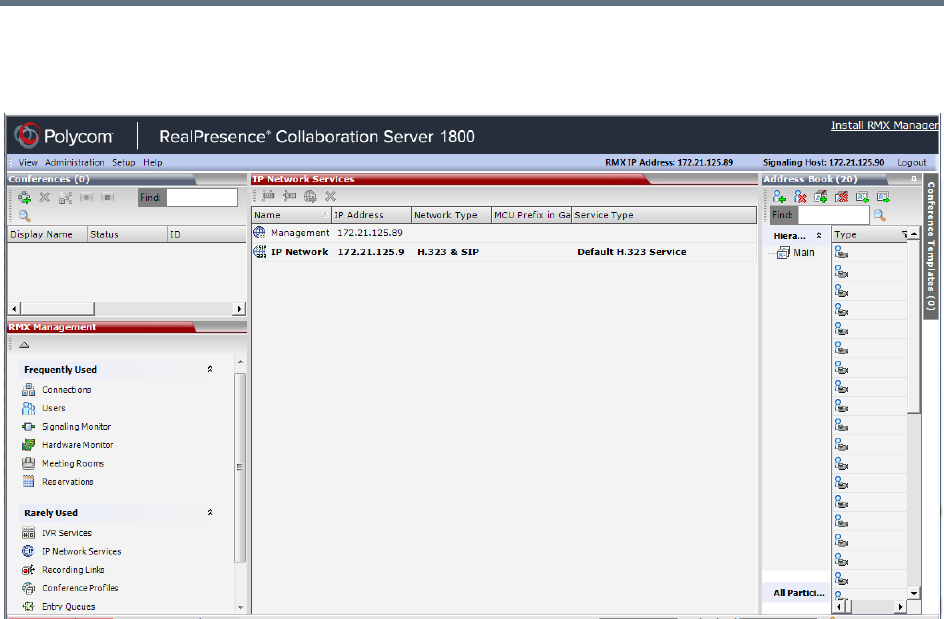
Task: Click the Delete Group icon in Address Book
Action: pos(842,197)
